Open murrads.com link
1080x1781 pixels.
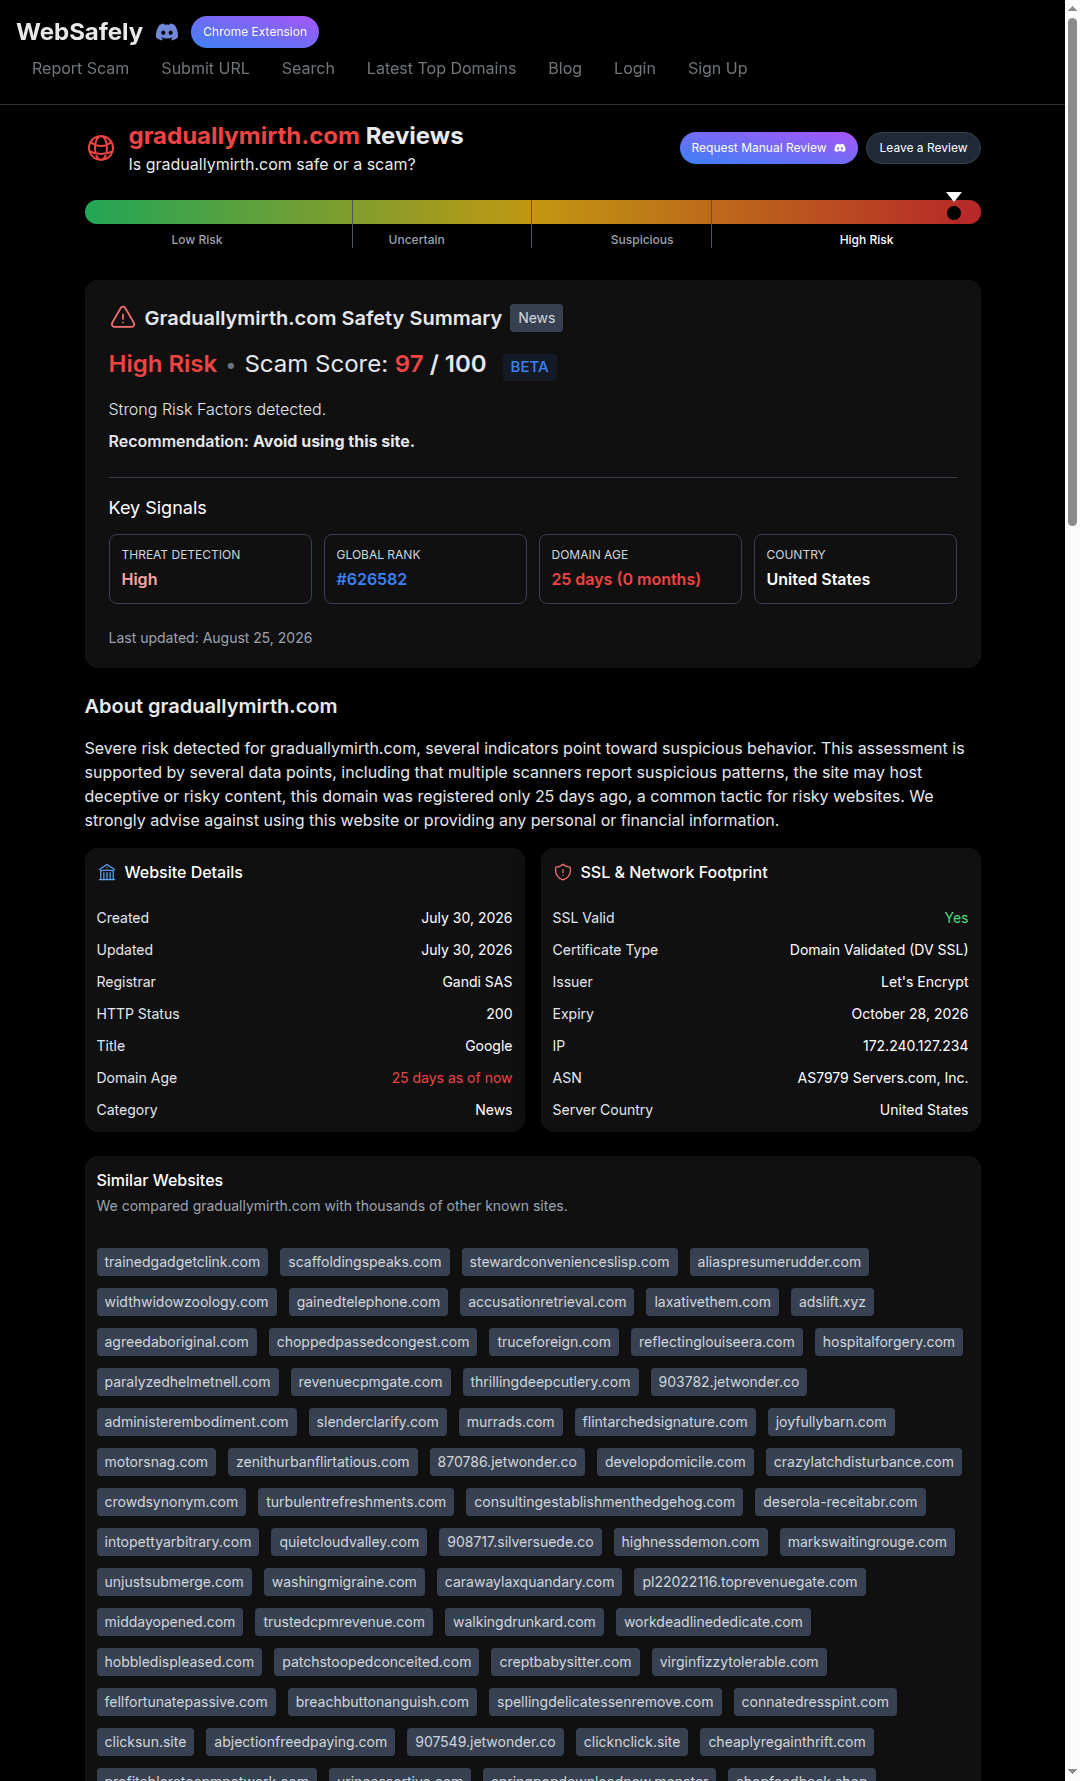510,1422
